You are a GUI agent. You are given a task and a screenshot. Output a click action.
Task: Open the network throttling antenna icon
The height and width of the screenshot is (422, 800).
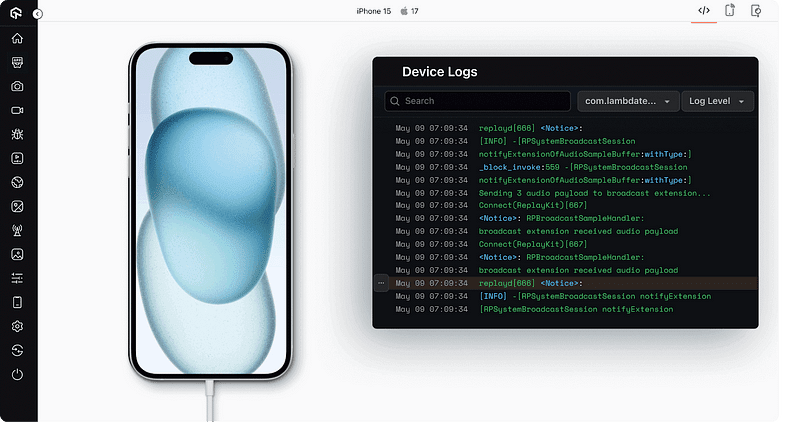tap(17, 230)
